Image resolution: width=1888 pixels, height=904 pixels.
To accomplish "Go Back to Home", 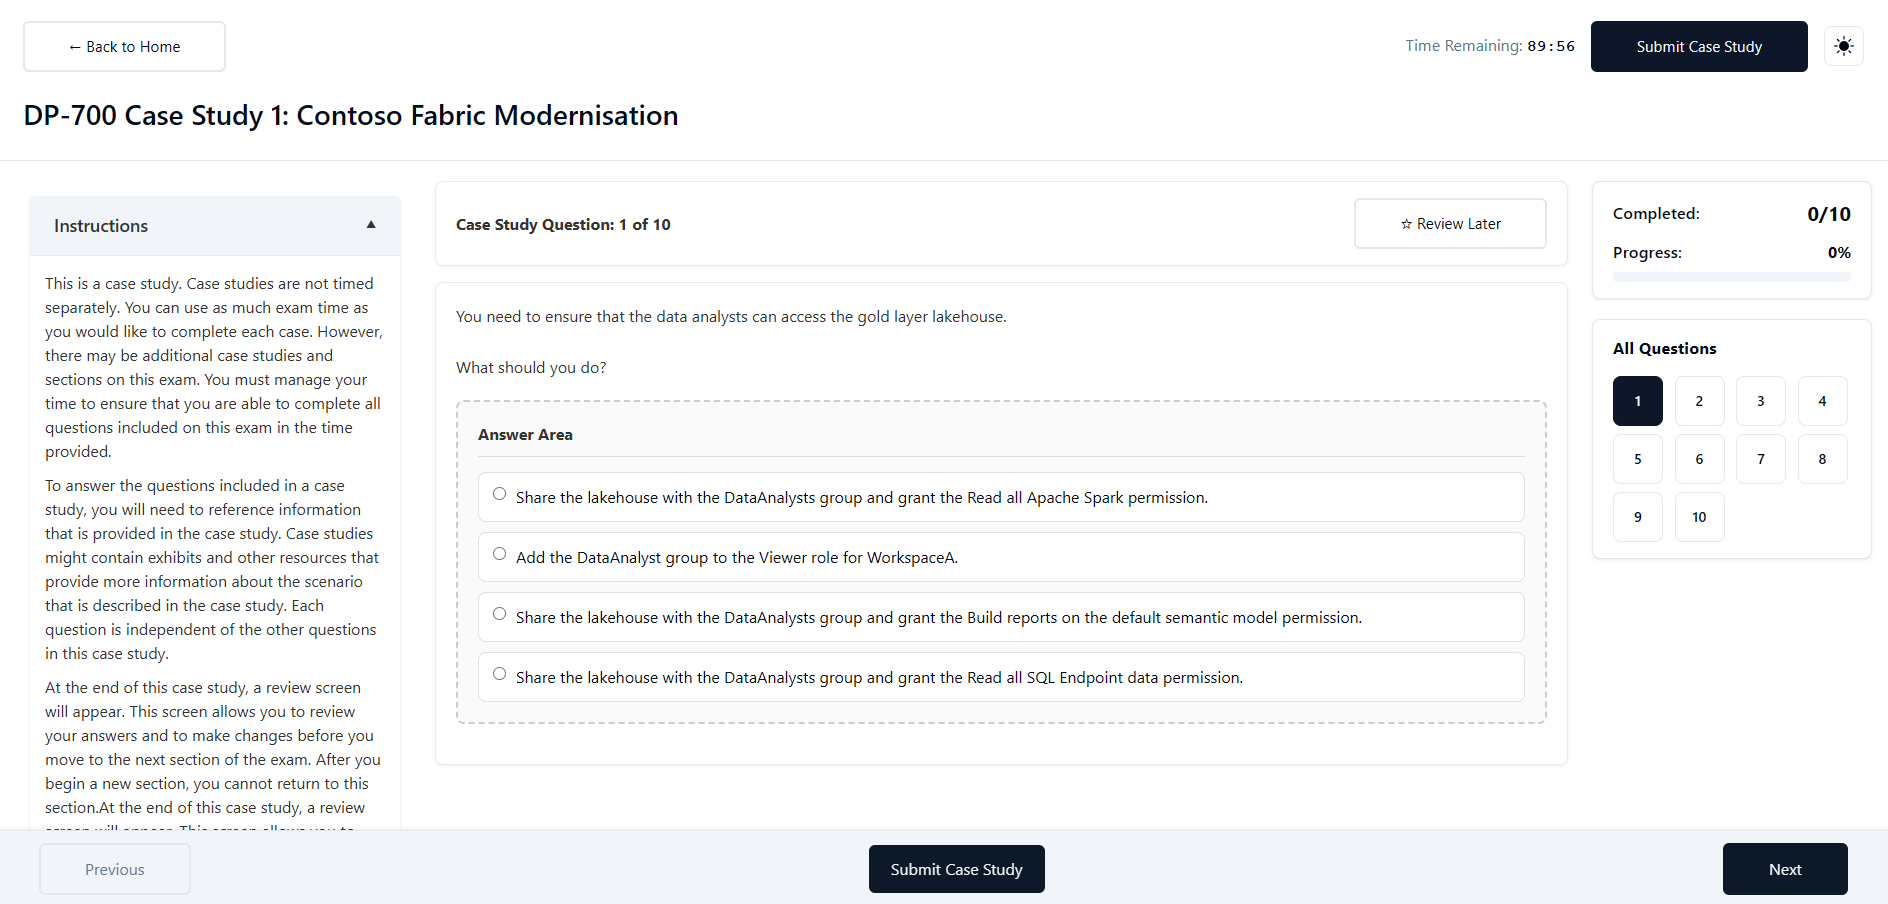I will (124, 46).
